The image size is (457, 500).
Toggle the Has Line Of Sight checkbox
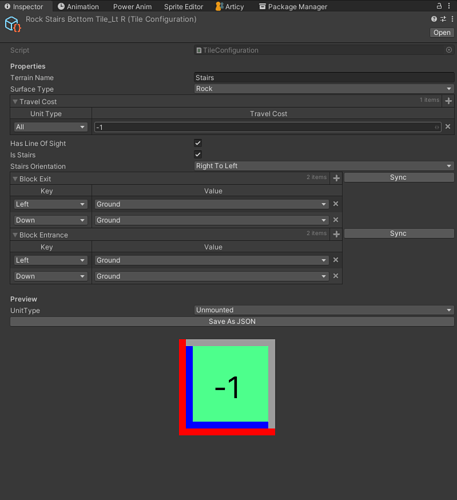pyautogui.click(x=198, y=143)
